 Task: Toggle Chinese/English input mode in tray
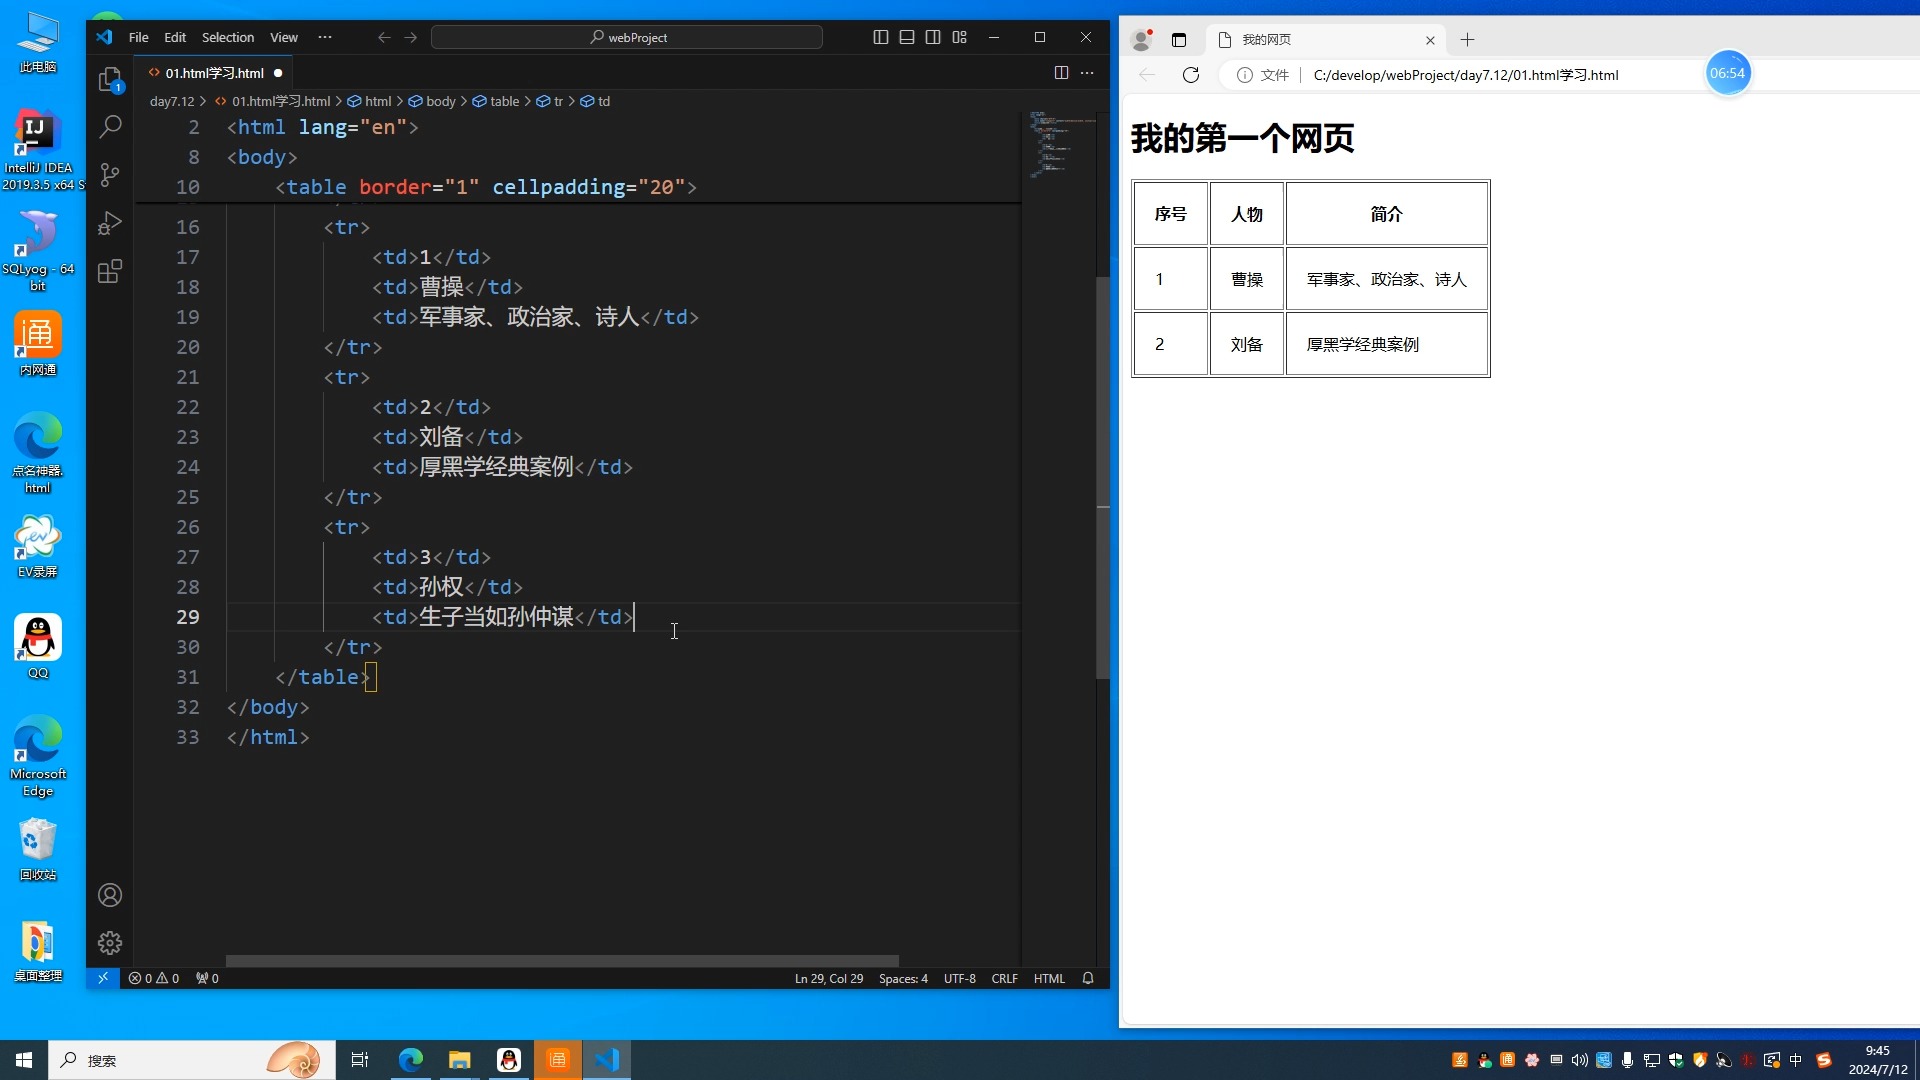coord(1796,1060)
